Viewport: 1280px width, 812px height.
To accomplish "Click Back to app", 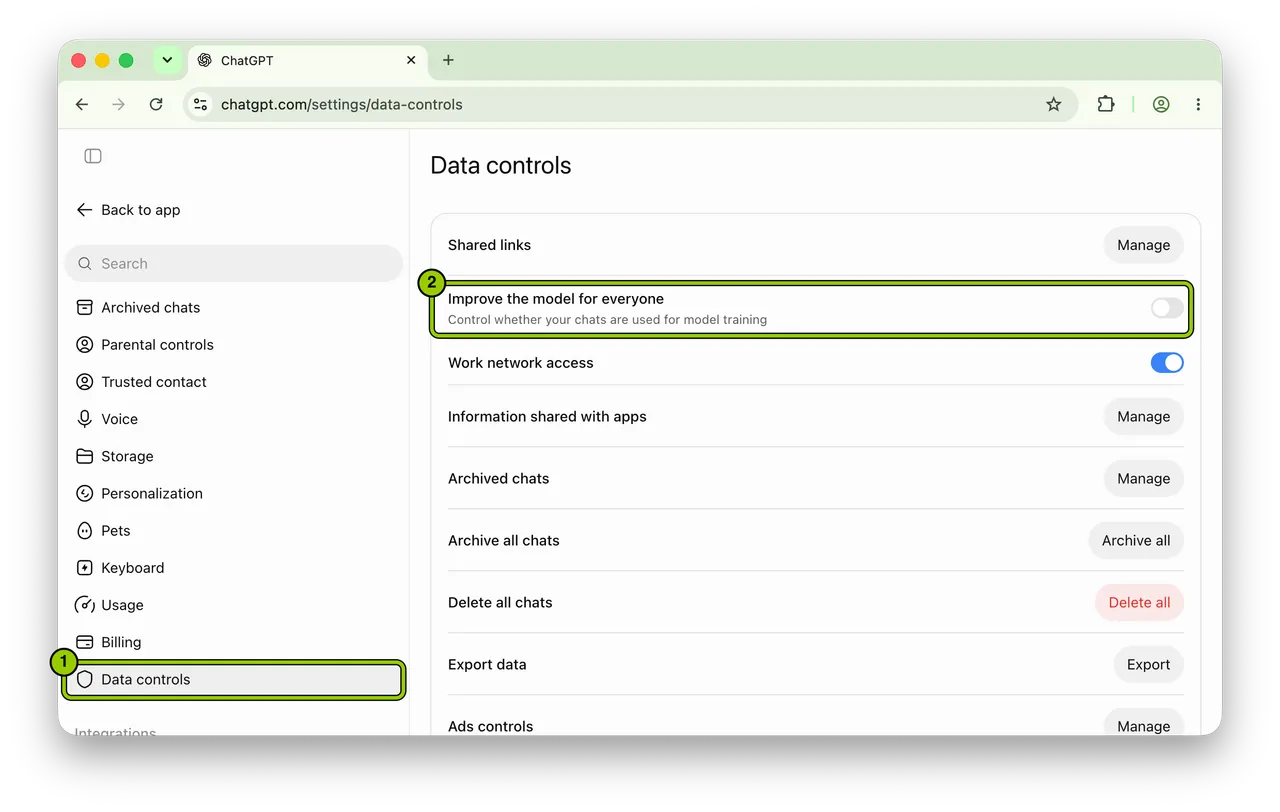I will 128,210.
